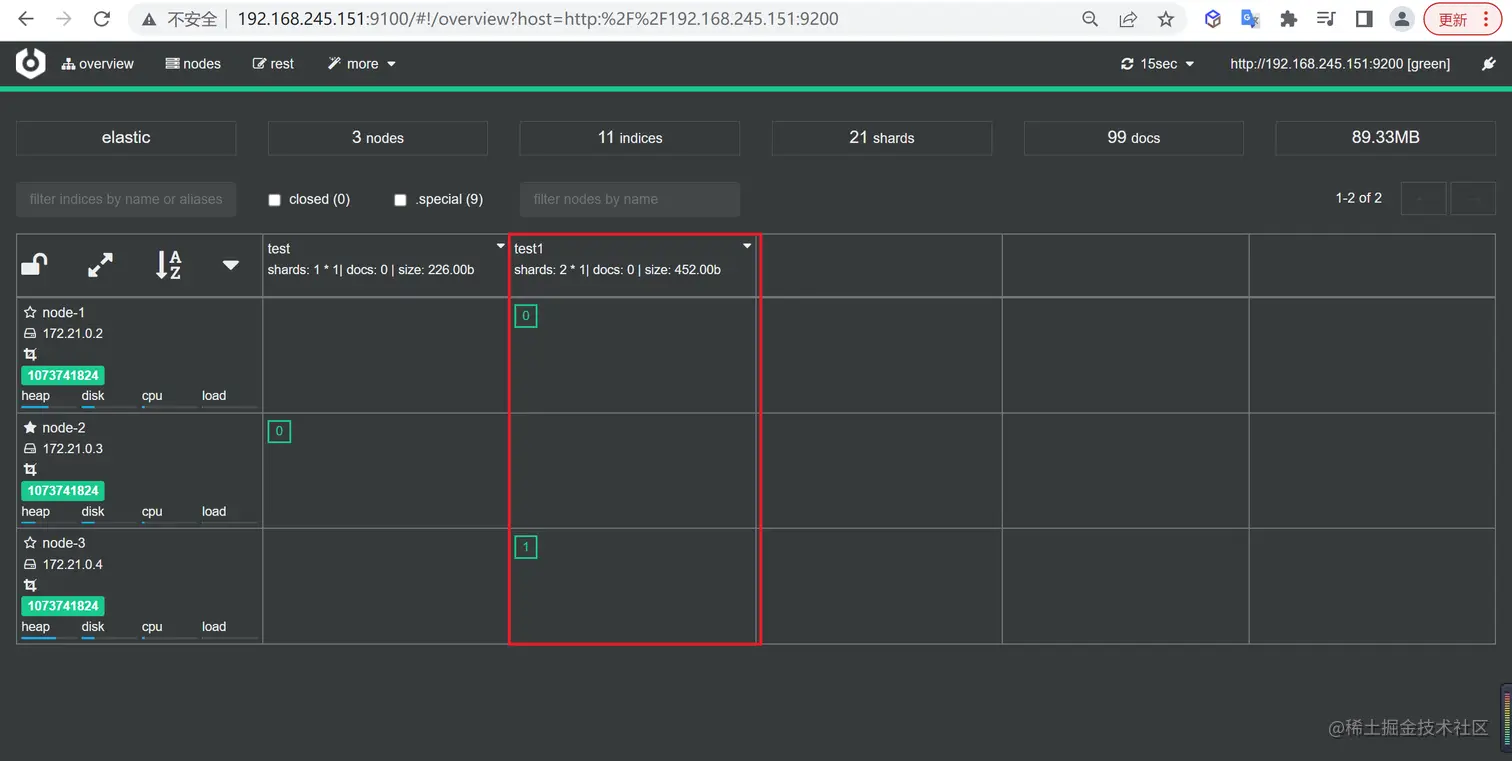This screenshot has height=761, width=1512.
Task: Click the address bar zoom magnifier icon
Action: coord(1090,19)
